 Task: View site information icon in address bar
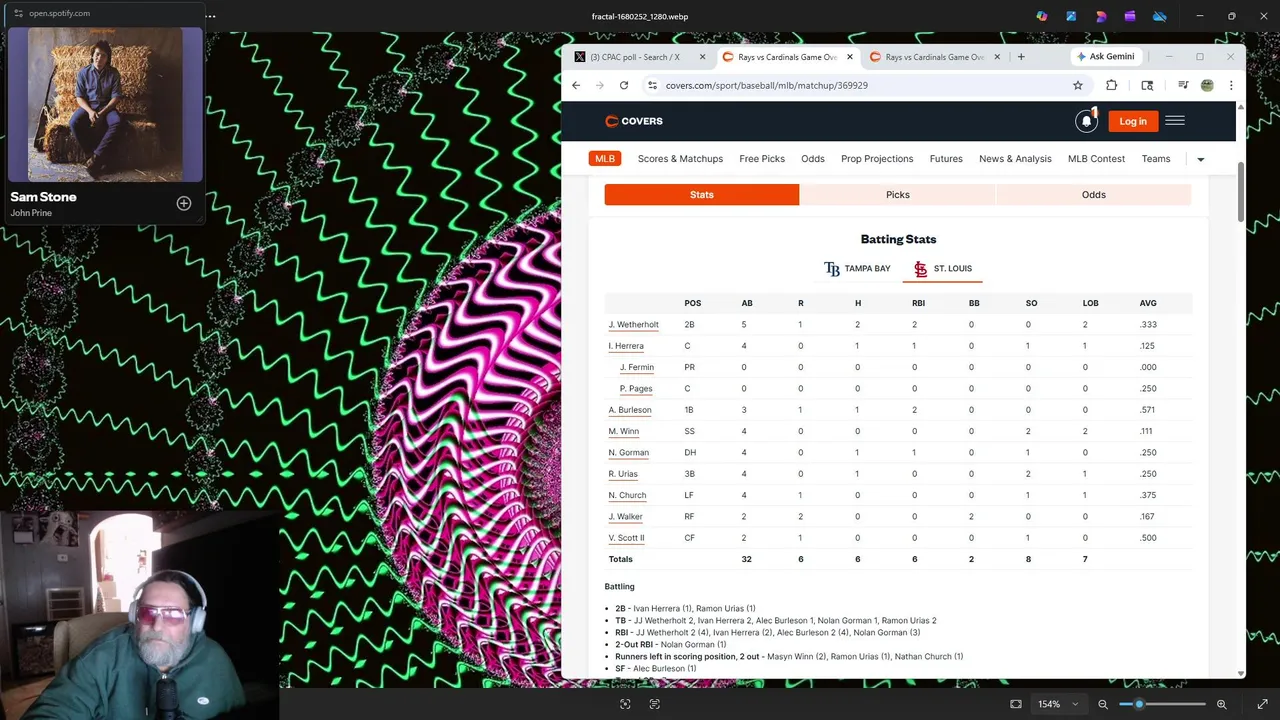pyautogui.click(x=653, y=85)
